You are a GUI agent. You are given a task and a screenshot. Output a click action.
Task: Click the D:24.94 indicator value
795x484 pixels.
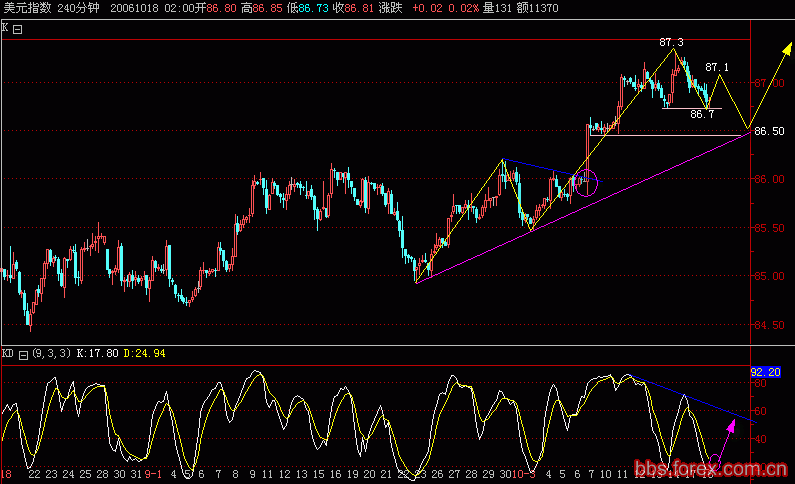(x=144, y=353)
